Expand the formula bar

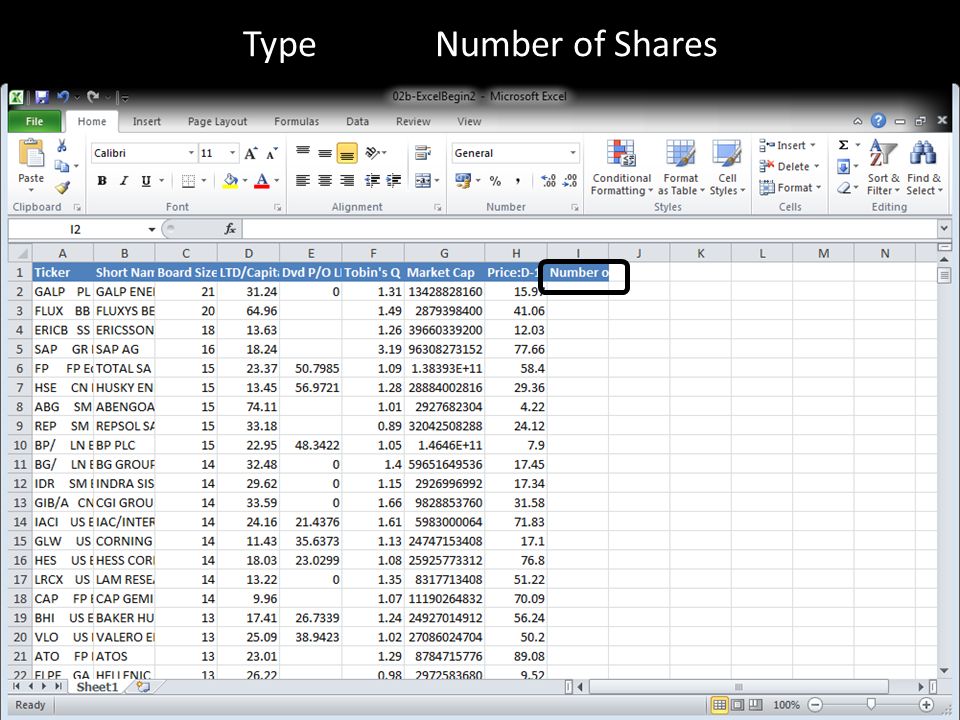943,228
